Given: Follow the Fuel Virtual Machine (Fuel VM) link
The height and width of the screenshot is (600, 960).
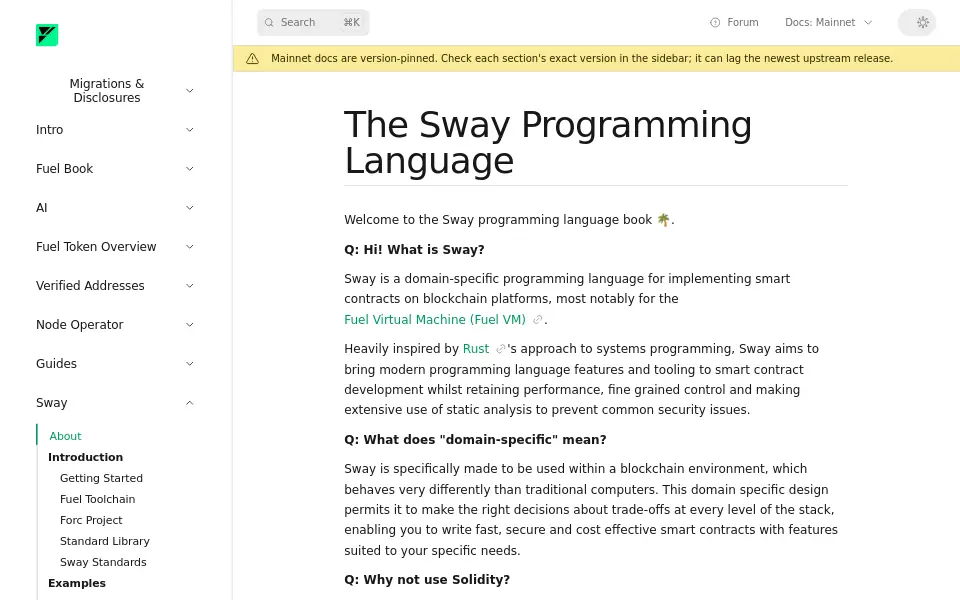Looking at the screenshot, I should click(x=435, y=320).
